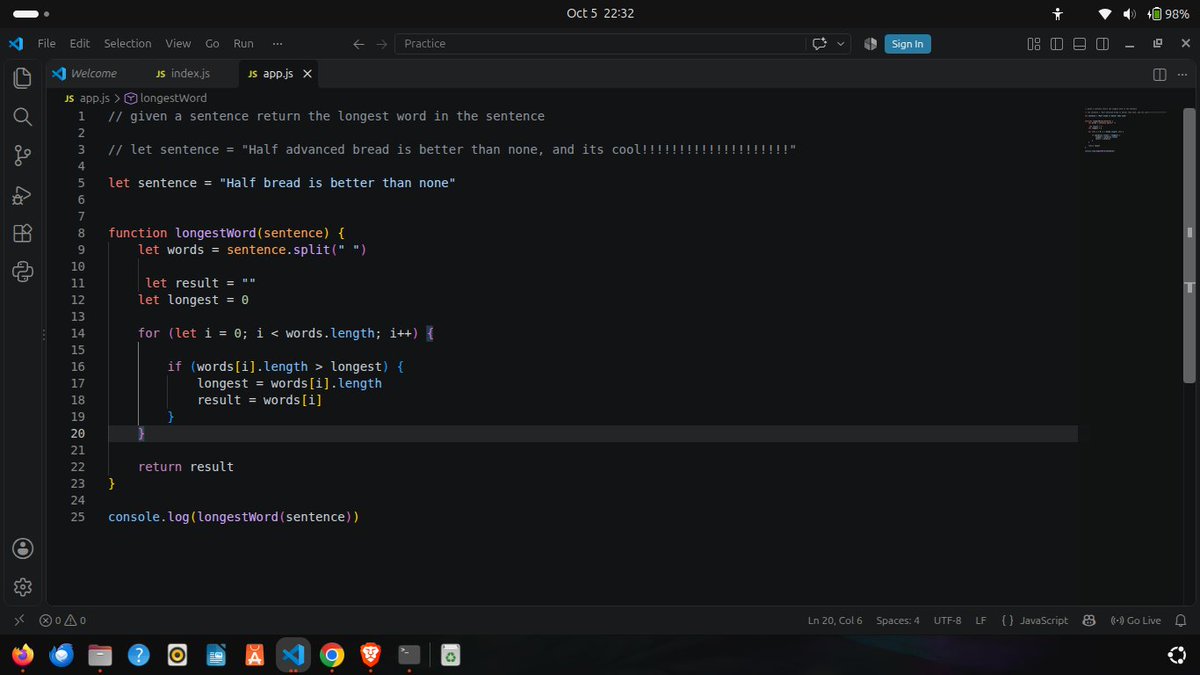Launch Firefox from the dock

click(23, 654)
